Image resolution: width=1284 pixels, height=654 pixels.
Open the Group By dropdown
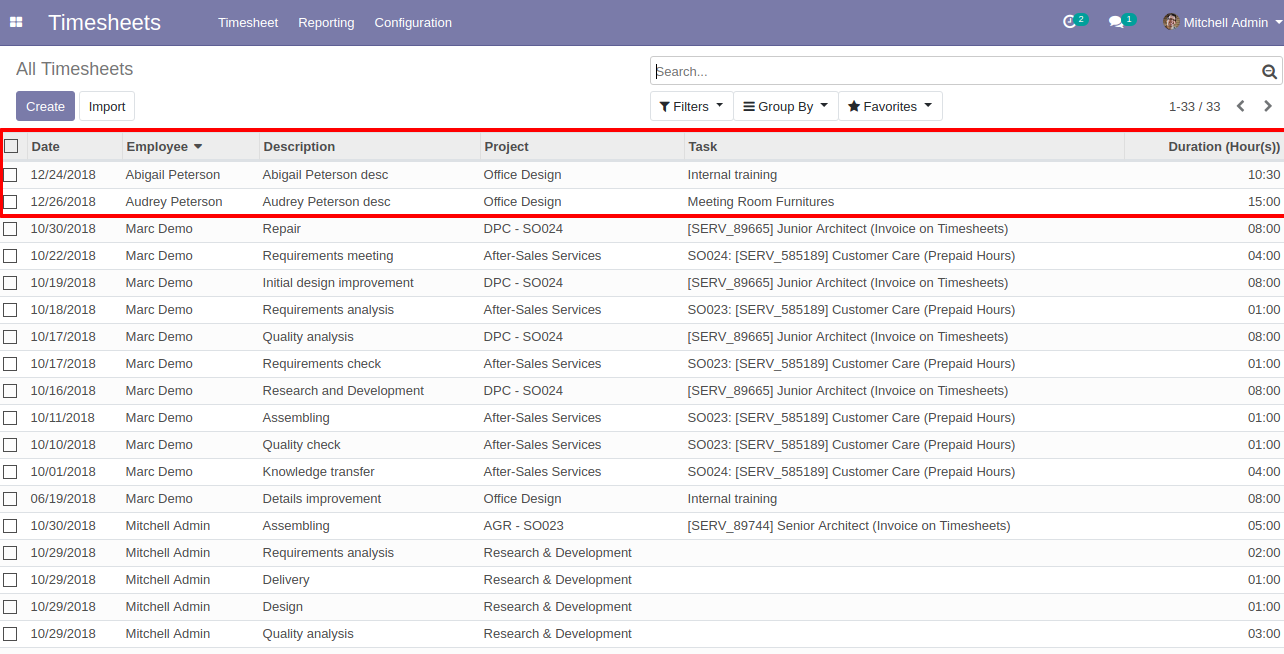coord(785,106)
